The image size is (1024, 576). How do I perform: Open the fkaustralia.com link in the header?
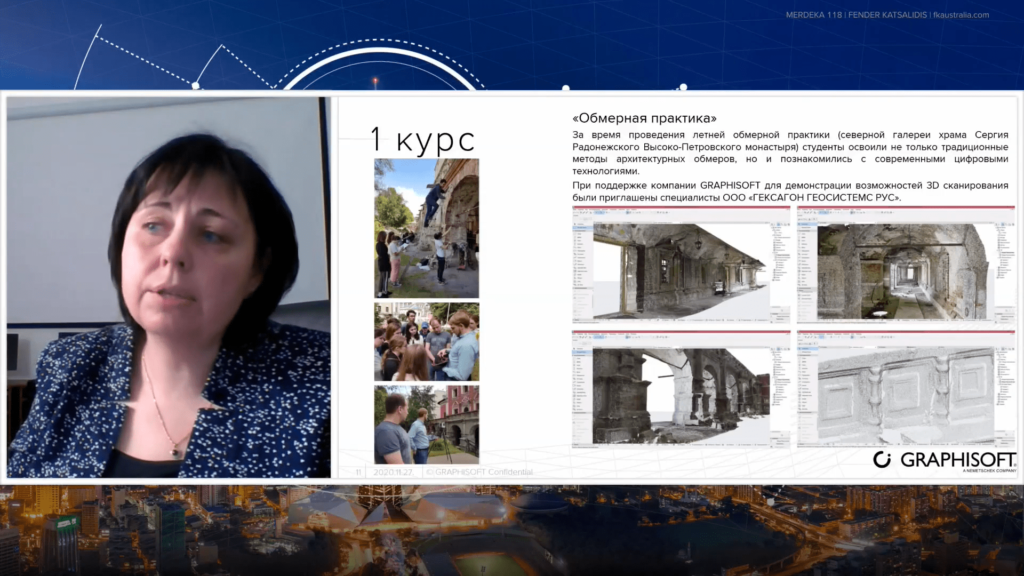coord(960,15)
